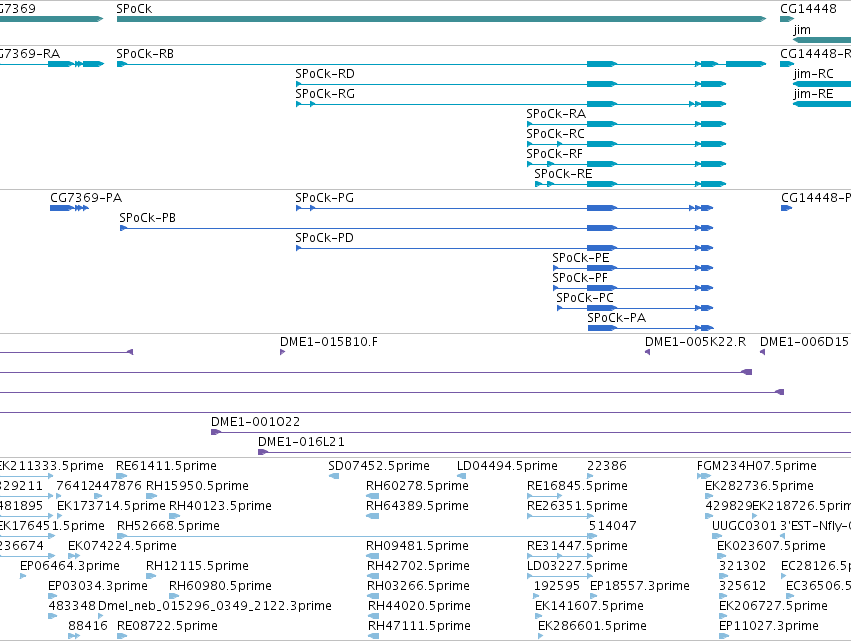Screen dimensions: 851x641
Task: Select the SPoCk-PA protein label
Action: pyautogui.click(x=617, y=318)
